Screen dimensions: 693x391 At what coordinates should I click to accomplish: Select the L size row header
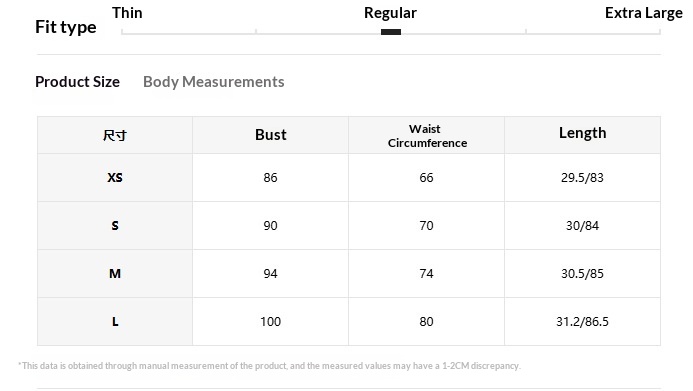[115, 322]
